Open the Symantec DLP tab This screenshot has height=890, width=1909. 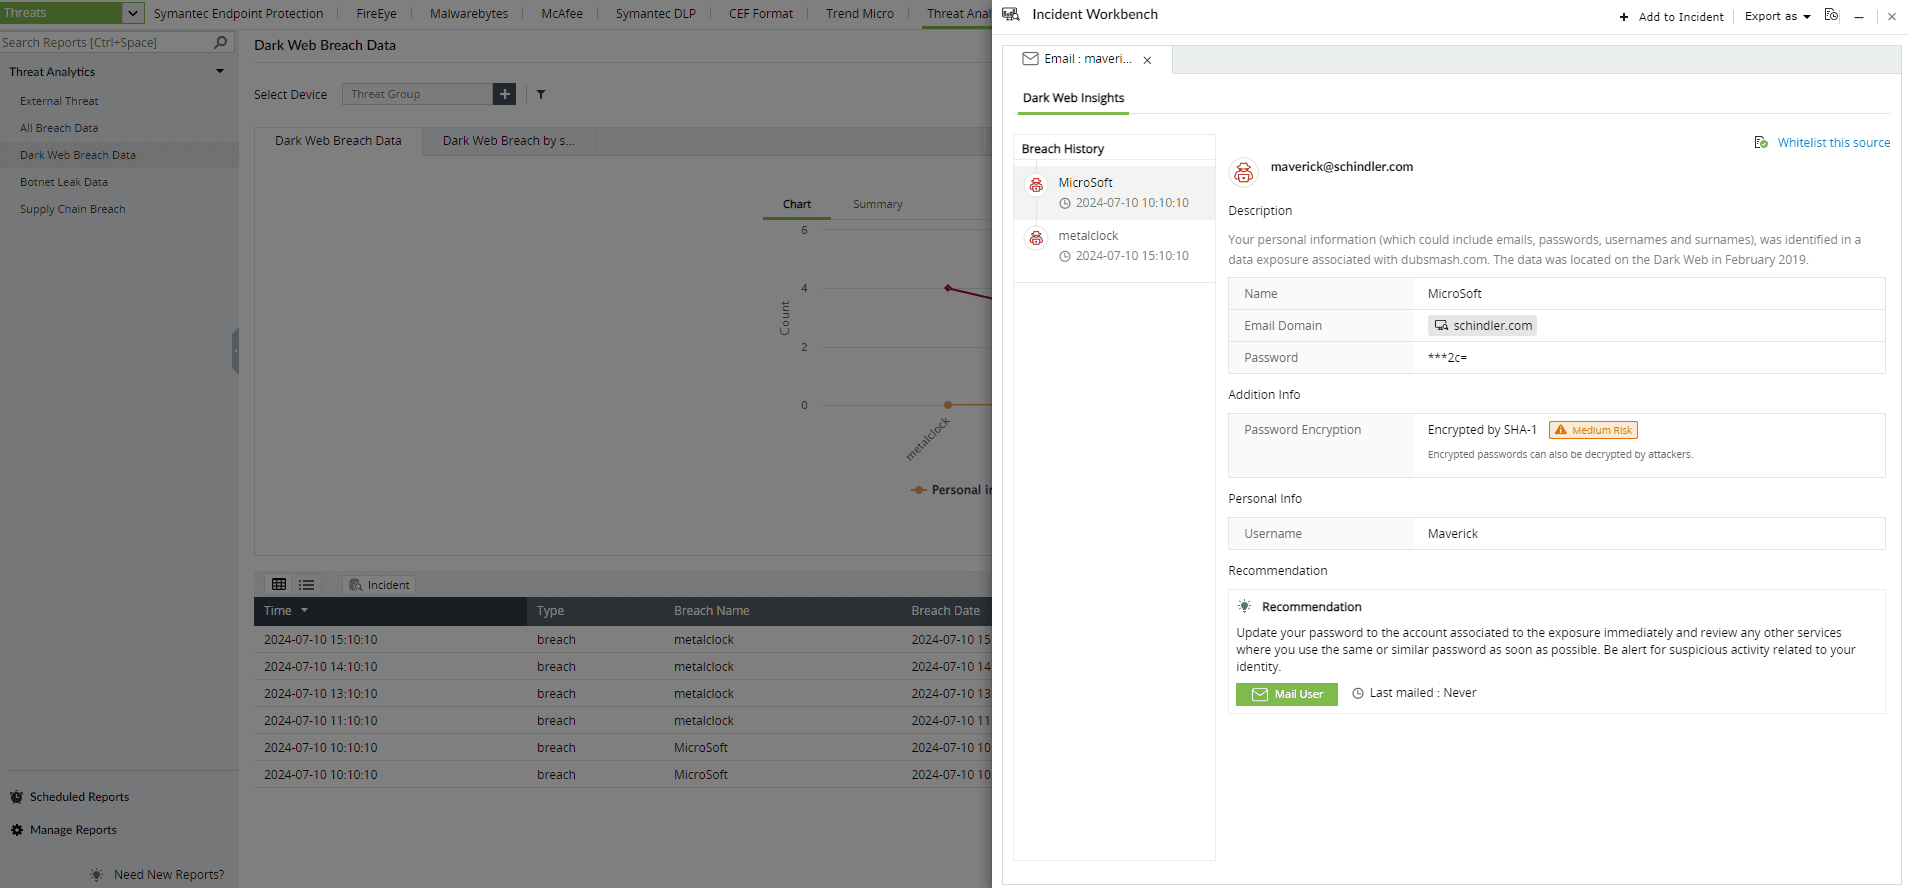(x=655, y=14)
